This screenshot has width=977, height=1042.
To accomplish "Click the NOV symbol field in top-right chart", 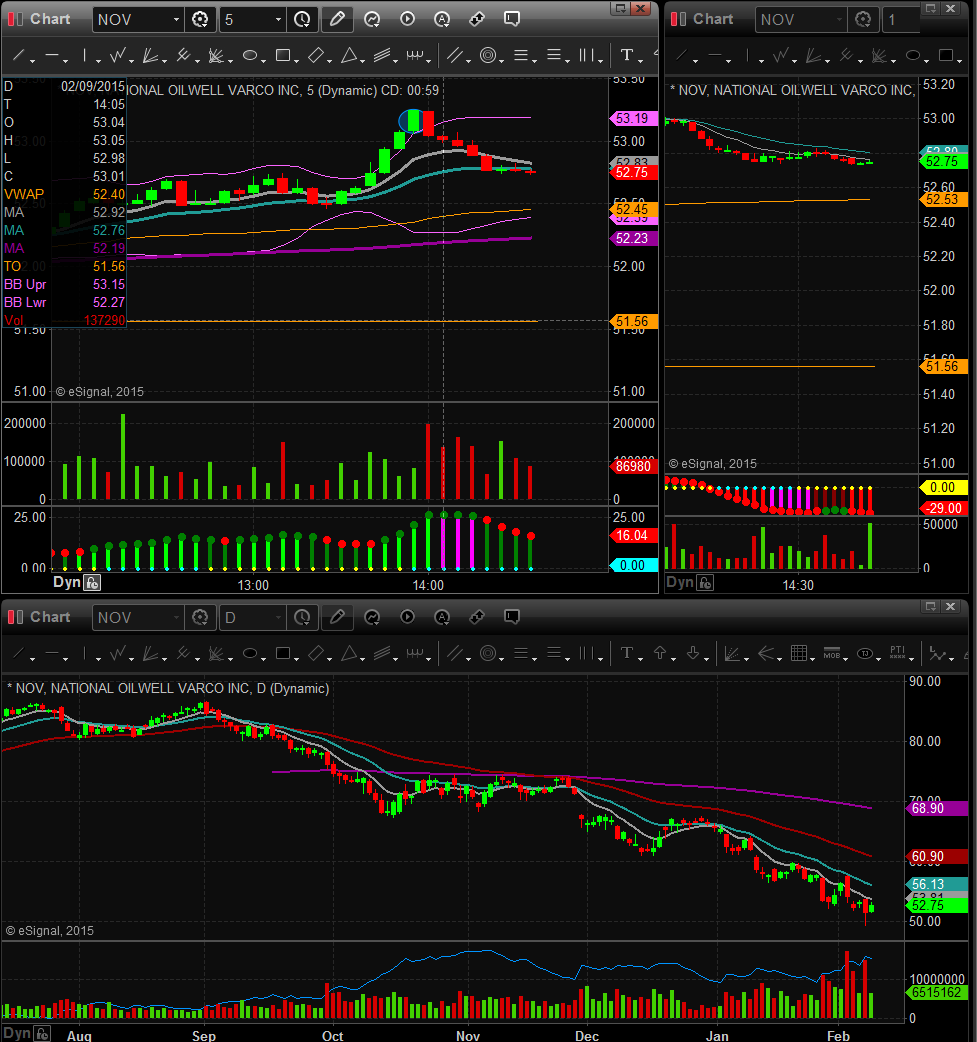I will click(800, 19).
